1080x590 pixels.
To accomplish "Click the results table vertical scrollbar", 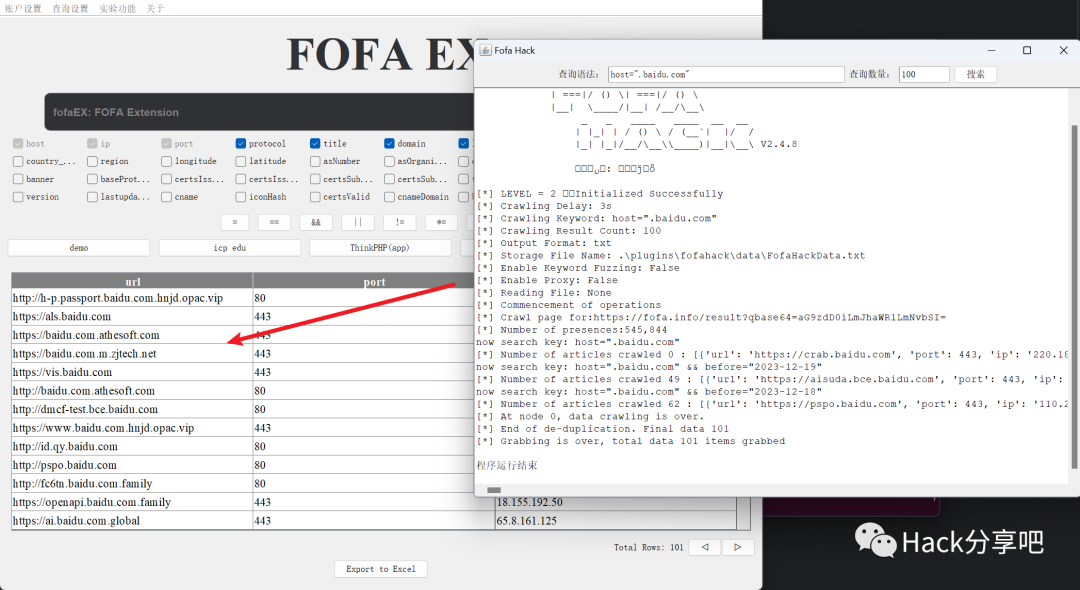I will pyautogui.click(x=743, y=513).
